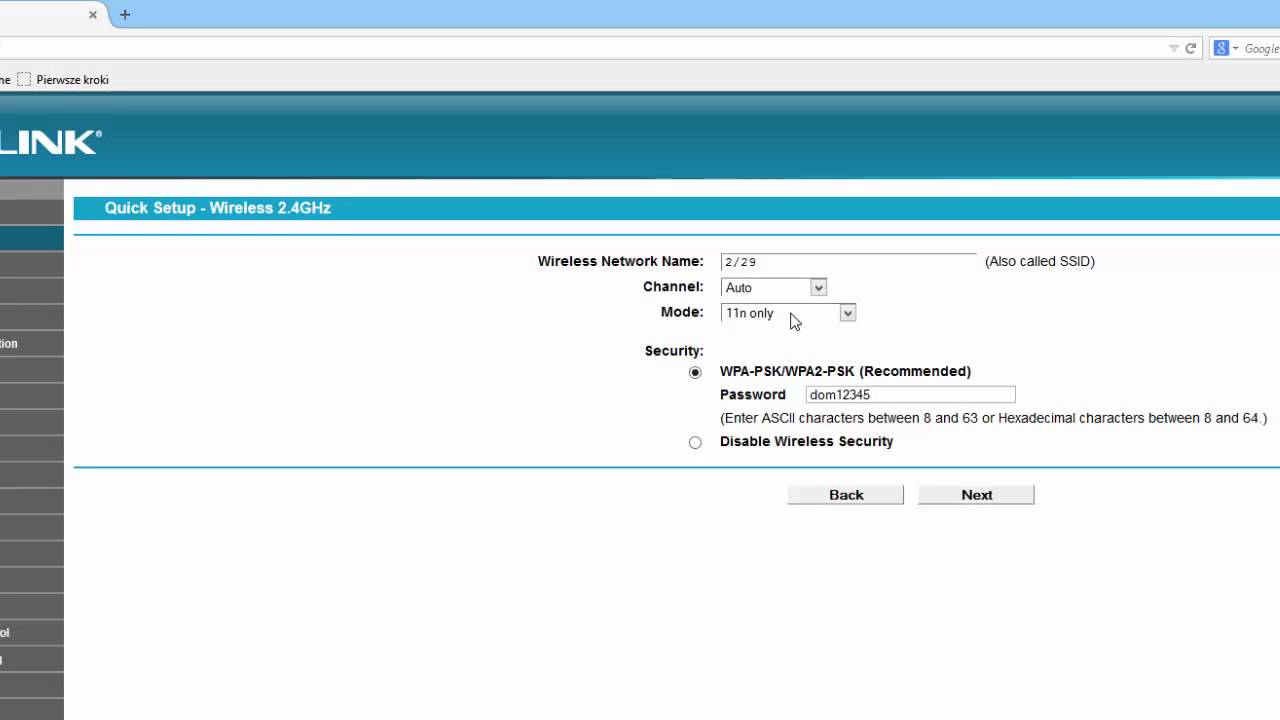Open the address bar history dropdown arrow

[1174, 48]
